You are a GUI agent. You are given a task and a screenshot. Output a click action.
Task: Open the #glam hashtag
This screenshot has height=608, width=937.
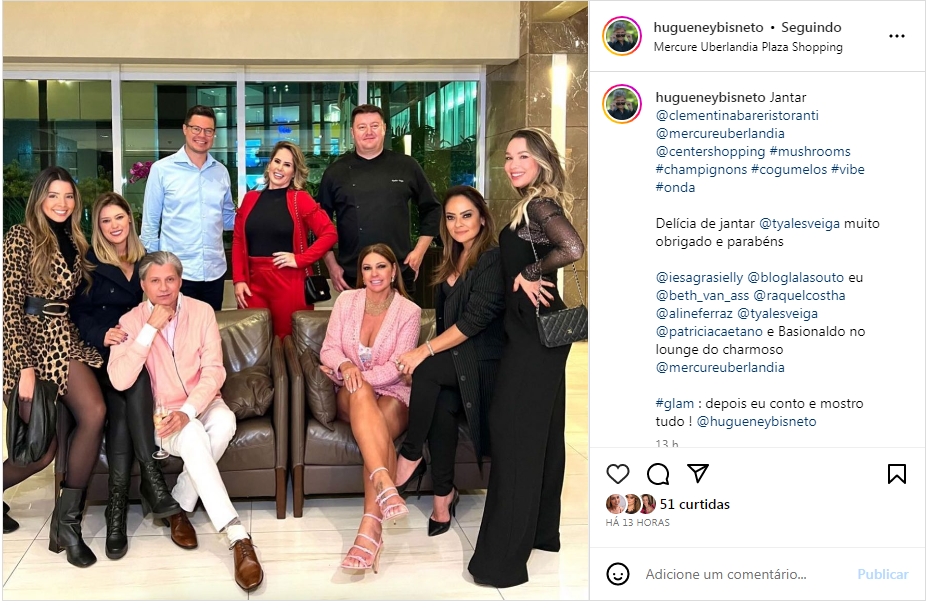(x=675, y=404)
